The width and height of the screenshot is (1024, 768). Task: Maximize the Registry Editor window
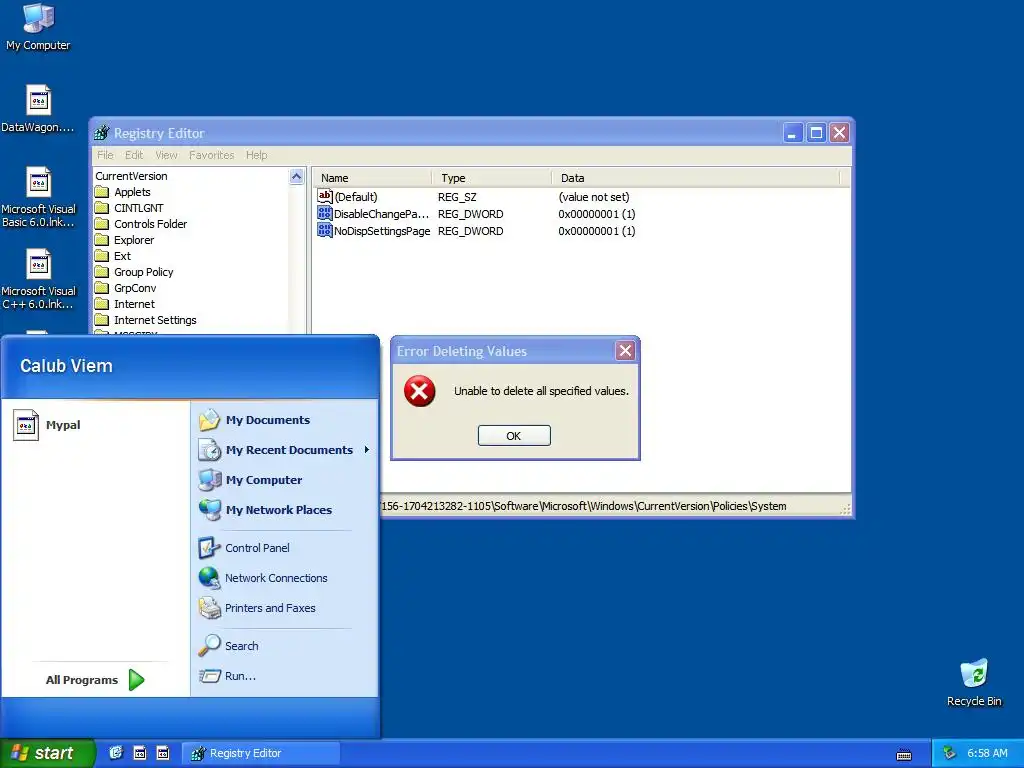(816, 133)
